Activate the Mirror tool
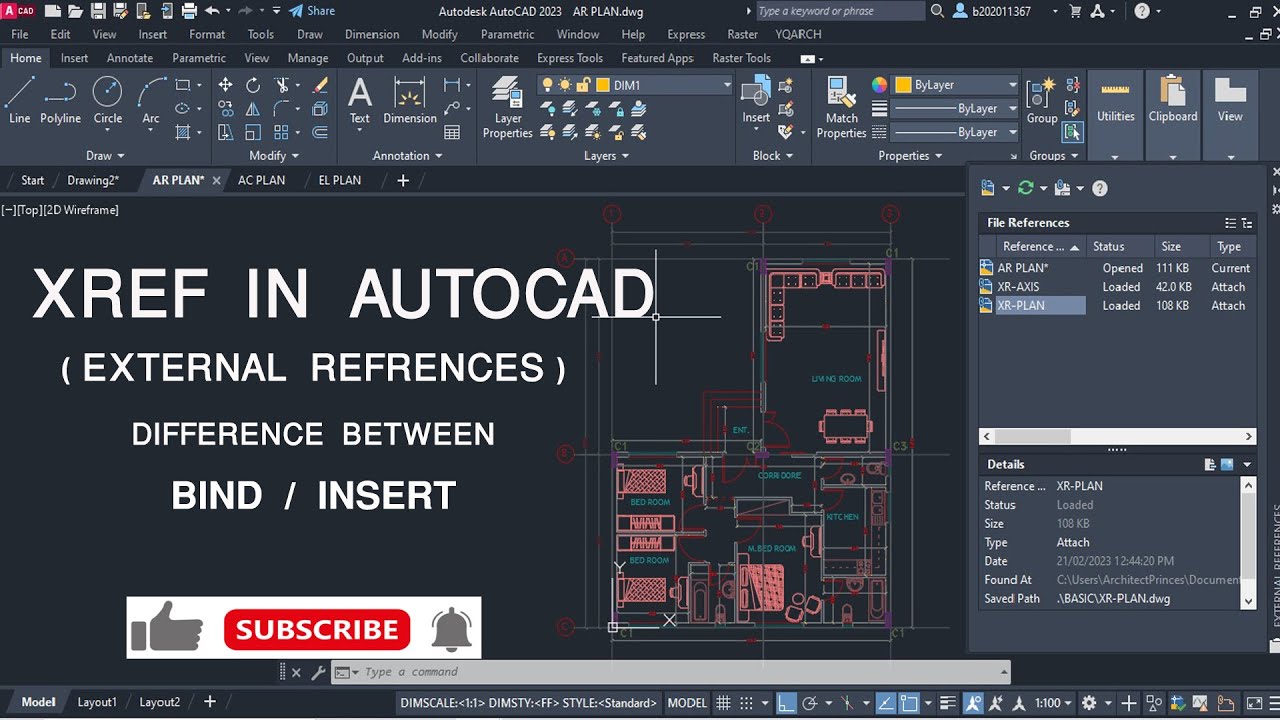 (x=253, y=109)
